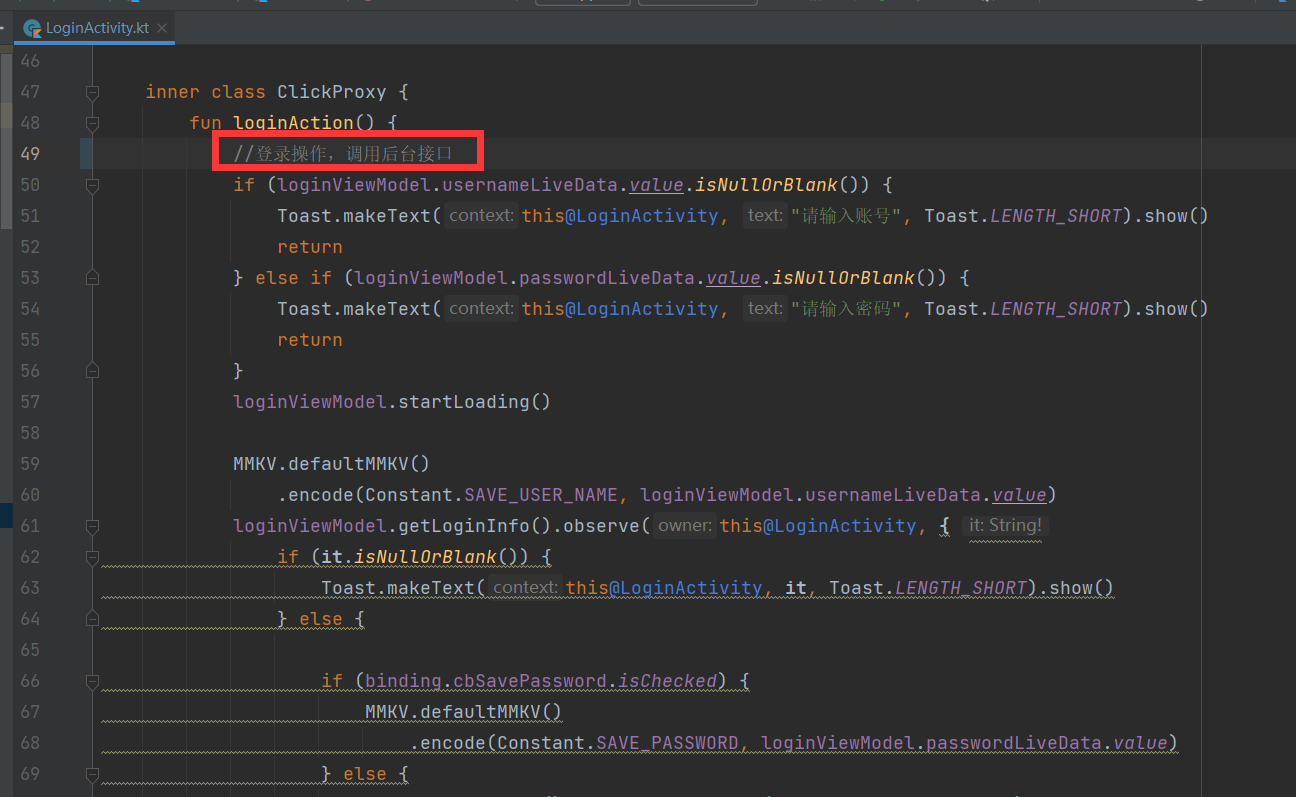Close the LoginActivity.kt editor tab
Screen dimensions: 1296x797
coord(162,28)
